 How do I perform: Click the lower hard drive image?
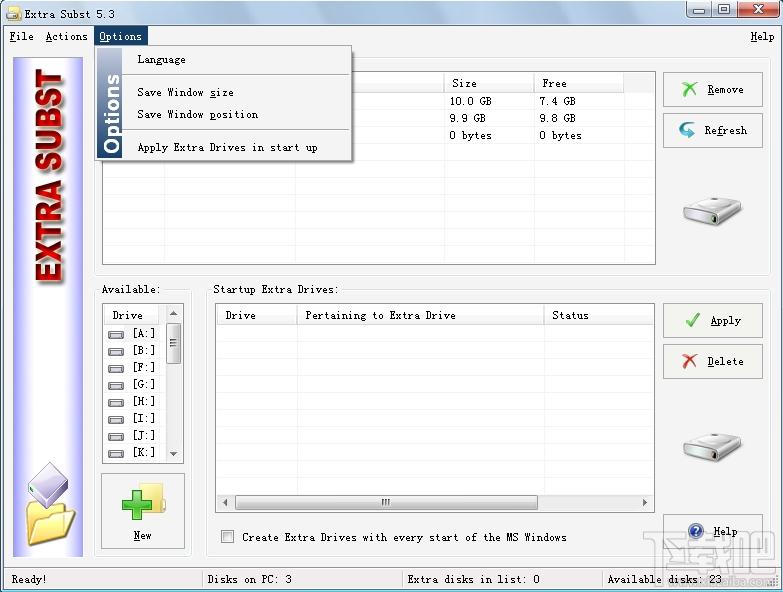713,446
